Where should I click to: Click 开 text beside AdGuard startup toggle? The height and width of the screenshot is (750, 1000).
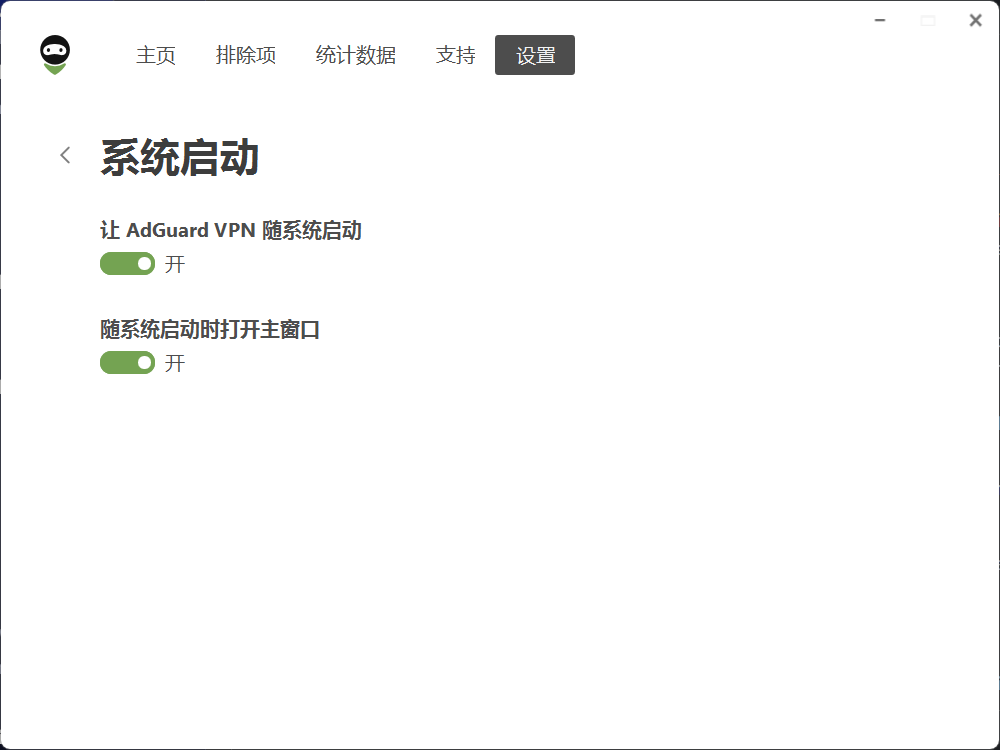175,264
